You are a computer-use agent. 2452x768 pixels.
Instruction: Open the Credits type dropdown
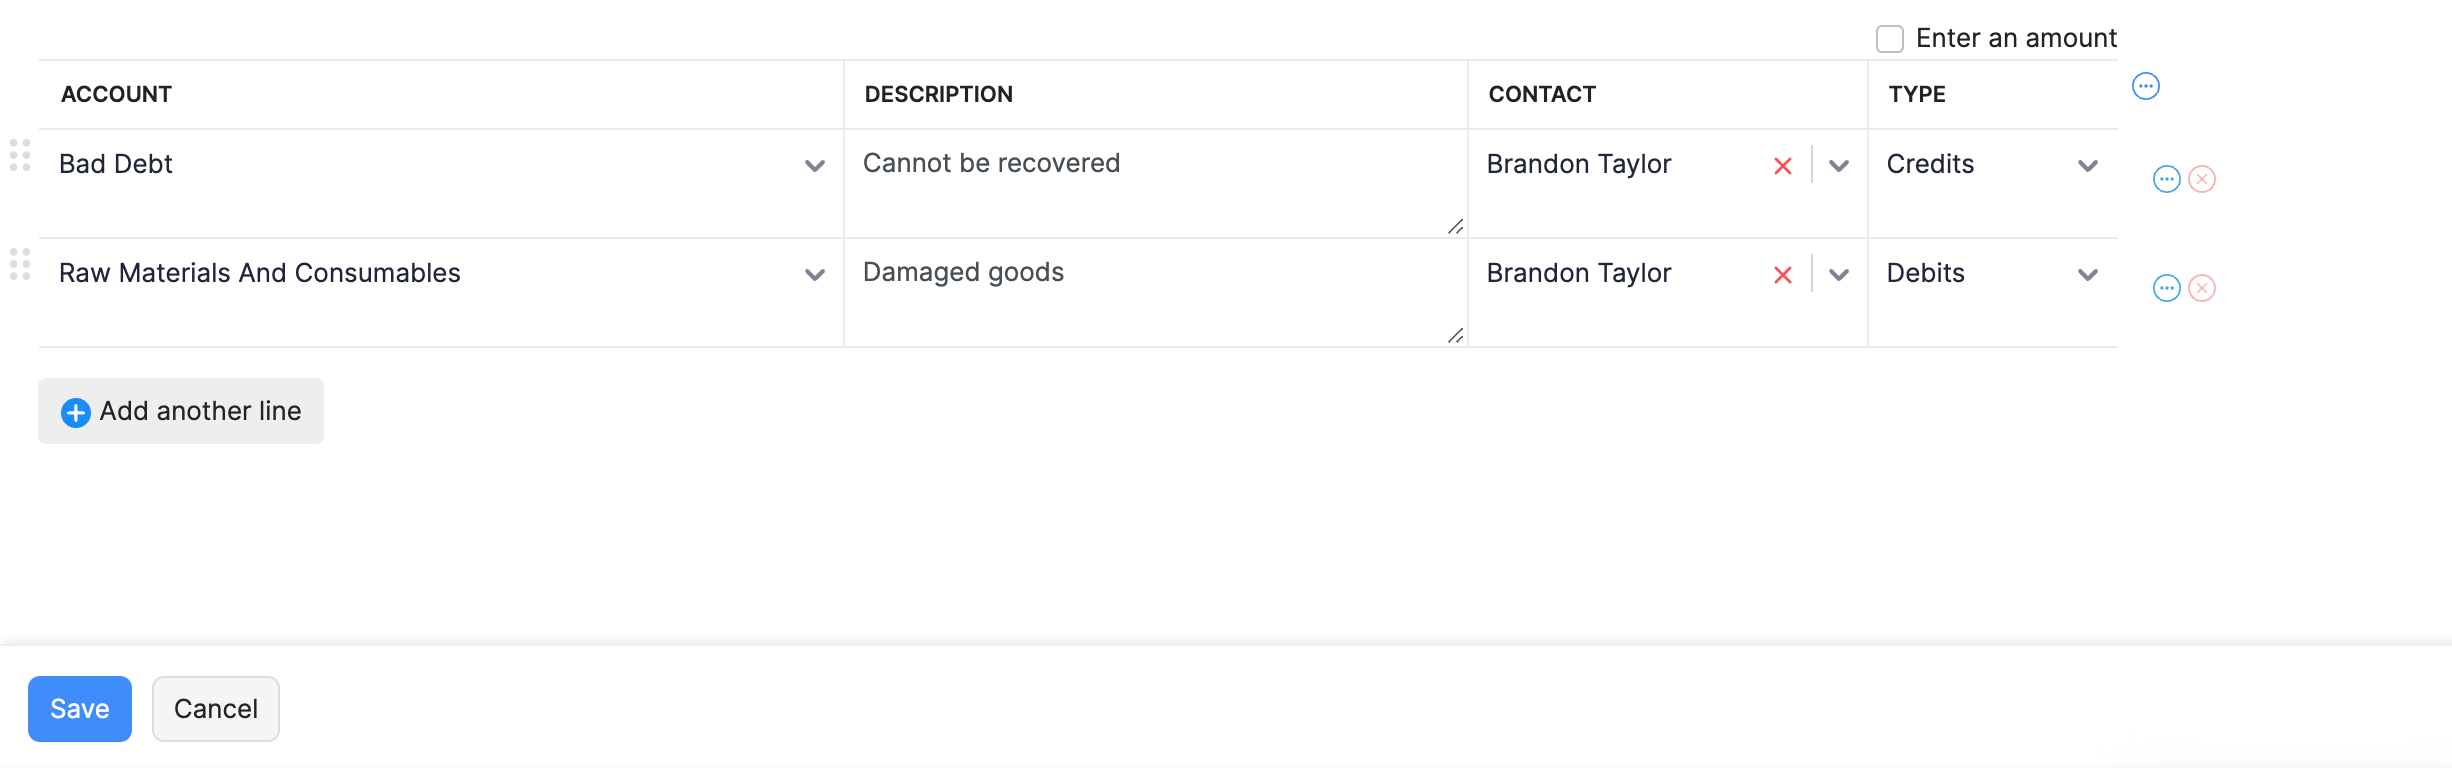point(2087,166)
